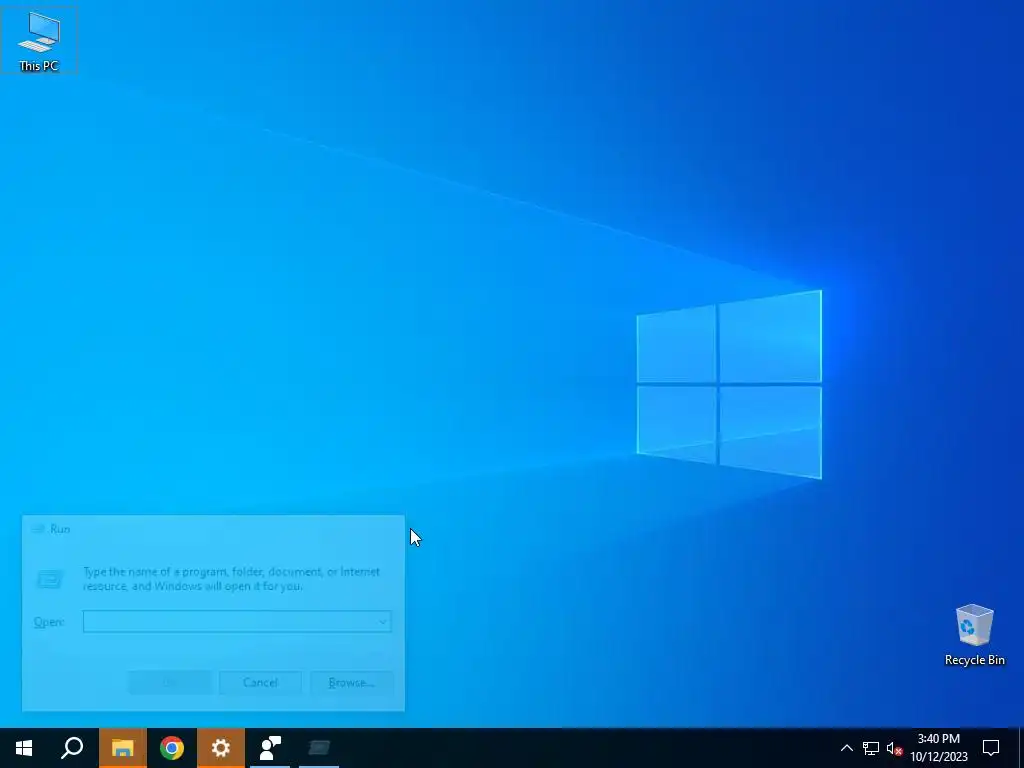
Task: Expand the Open combo box dropdown arrow
Action: click(383, 622)
